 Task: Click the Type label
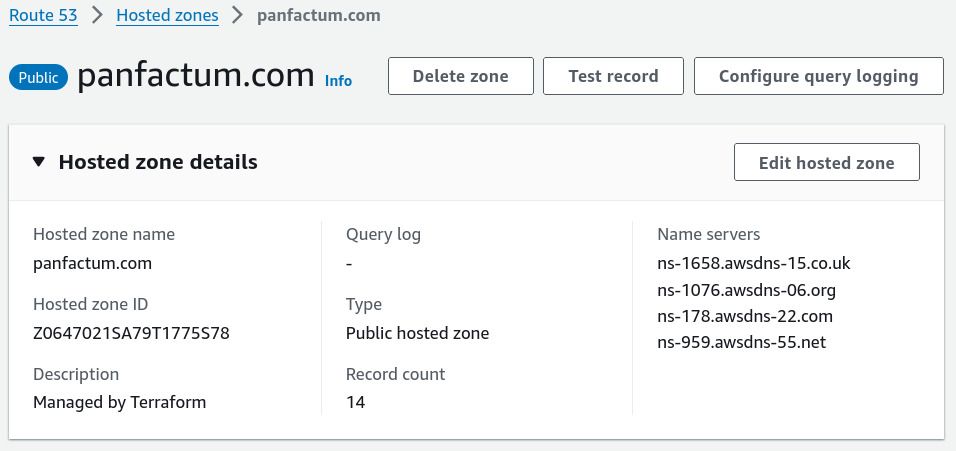[x=363, y=305]
